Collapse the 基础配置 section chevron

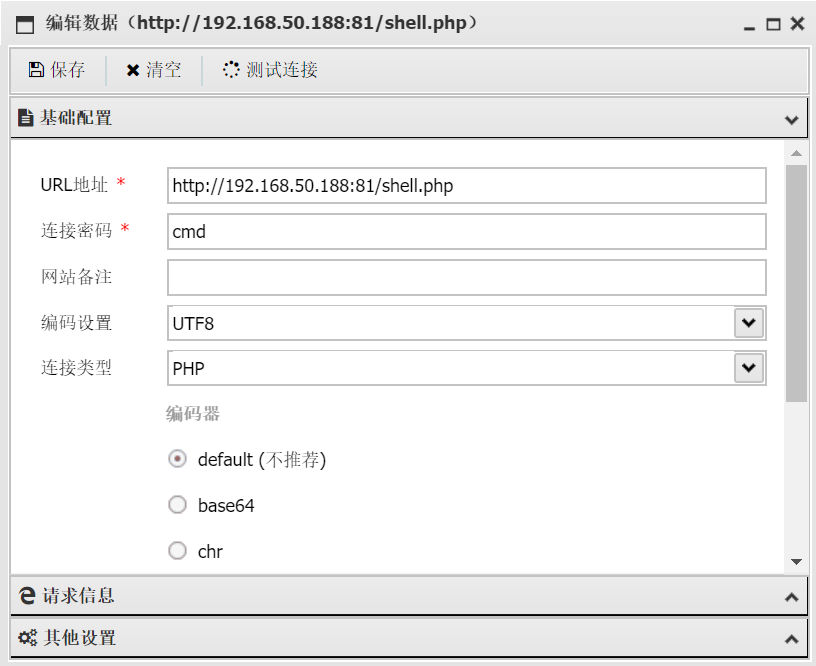tap(792, 120)
